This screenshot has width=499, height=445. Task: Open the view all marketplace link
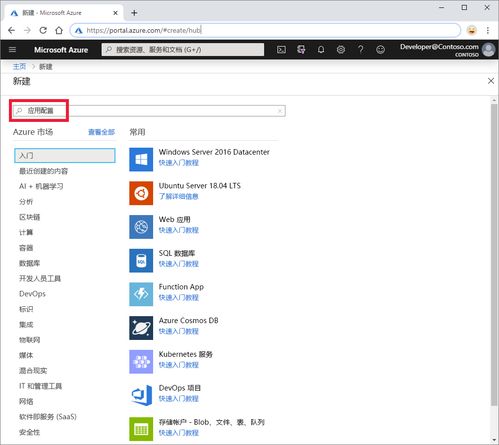click(x=101, y=132)
